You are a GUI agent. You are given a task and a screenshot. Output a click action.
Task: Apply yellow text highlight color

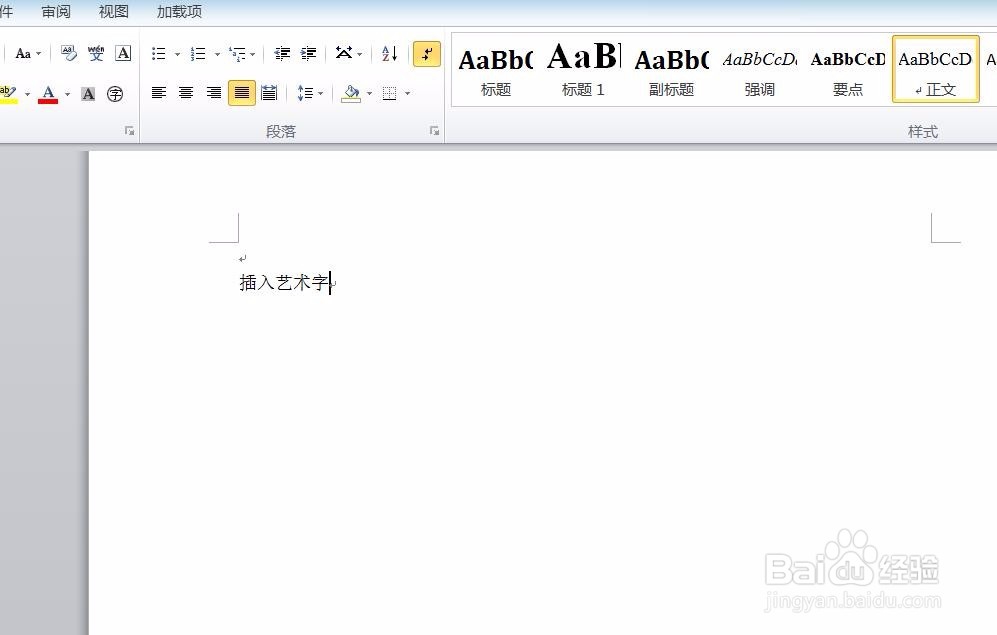(9, 94)
